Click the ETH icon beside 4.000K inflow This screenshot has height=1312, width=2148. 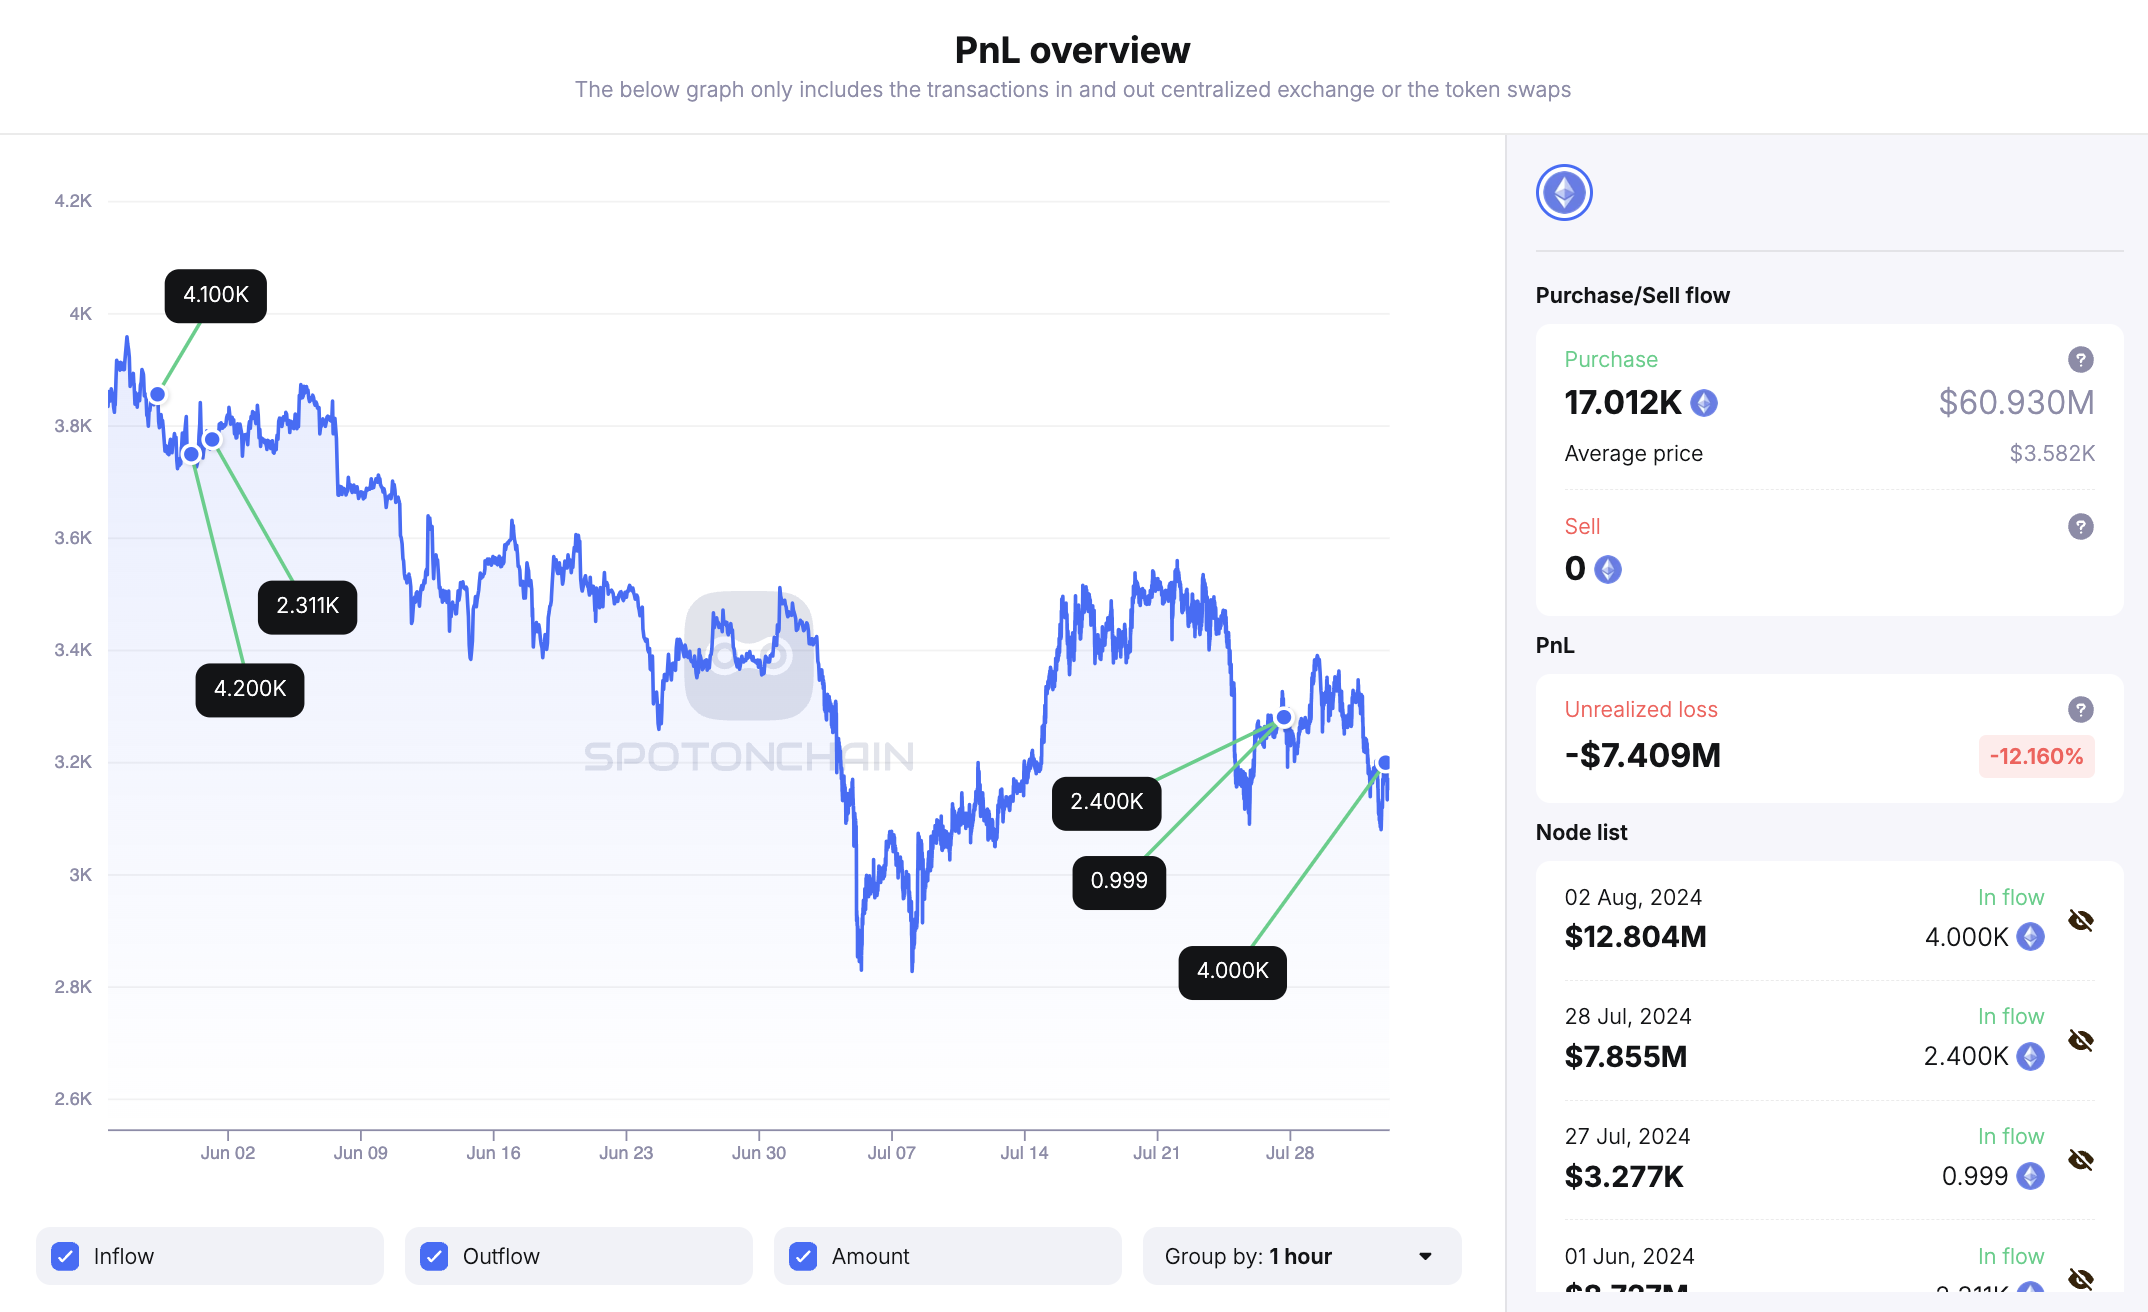coord(2030,937)
